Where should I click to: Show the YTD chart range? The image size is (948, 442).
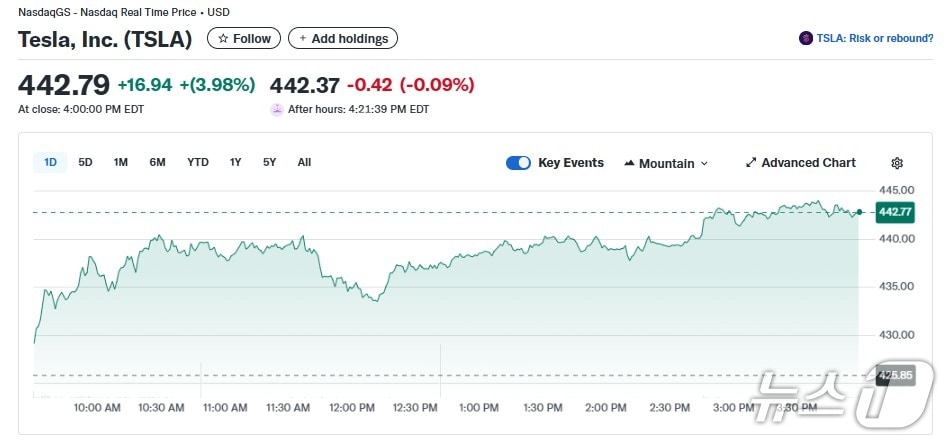click(x=198, y=162)
